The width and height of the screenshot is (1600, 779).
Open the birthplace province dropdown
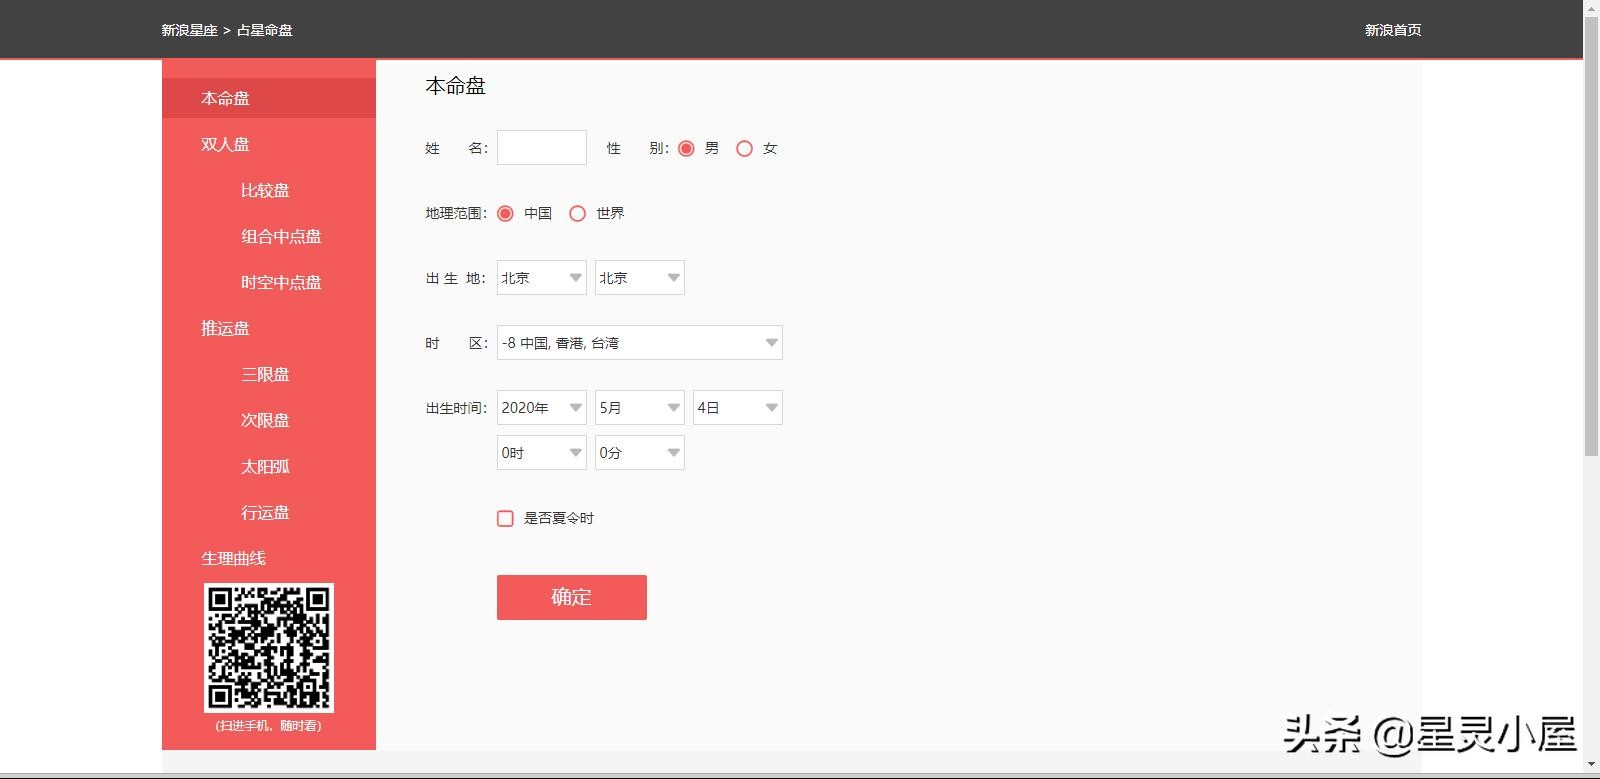(541, 278)
